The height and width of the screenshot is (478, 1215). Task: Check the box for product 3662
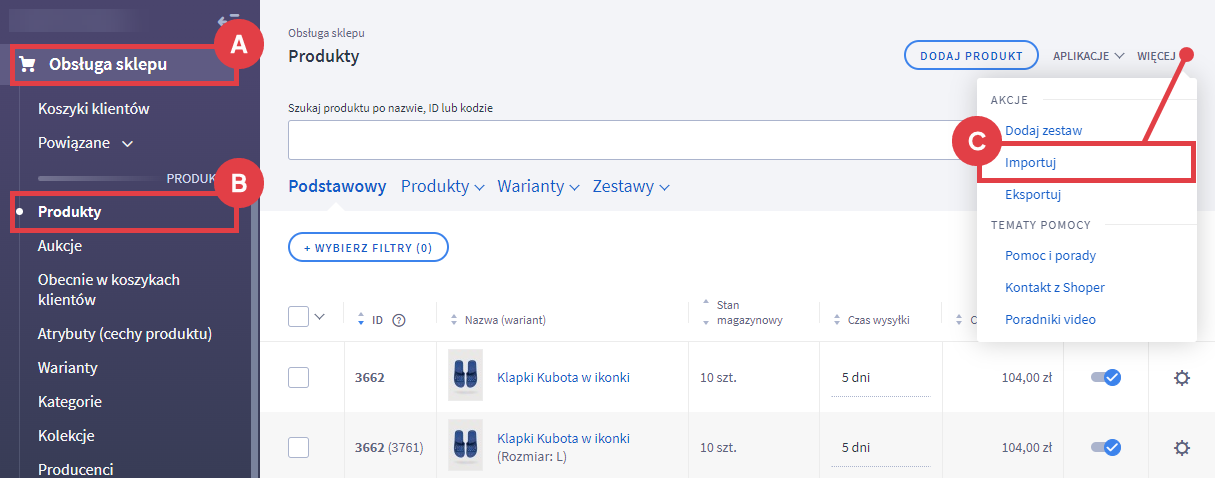pos(298,378)
